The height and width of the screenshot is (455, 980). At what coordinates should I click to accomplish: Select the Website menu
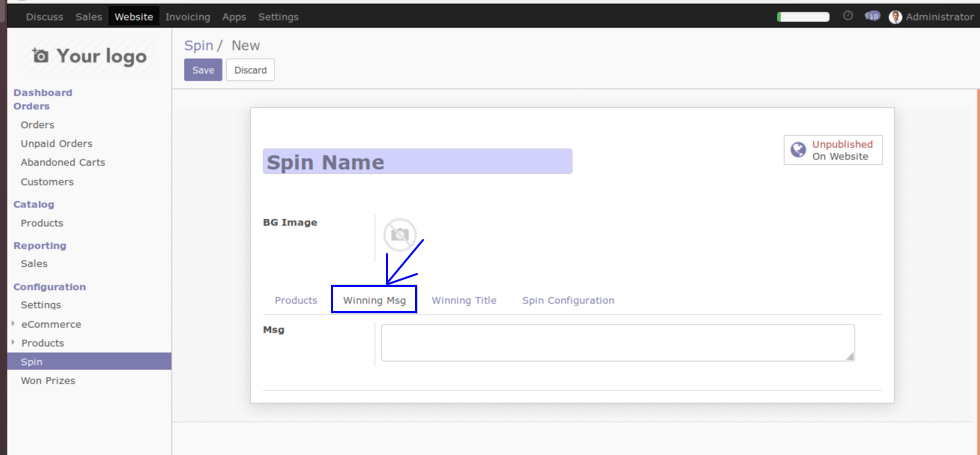[134, 17]
